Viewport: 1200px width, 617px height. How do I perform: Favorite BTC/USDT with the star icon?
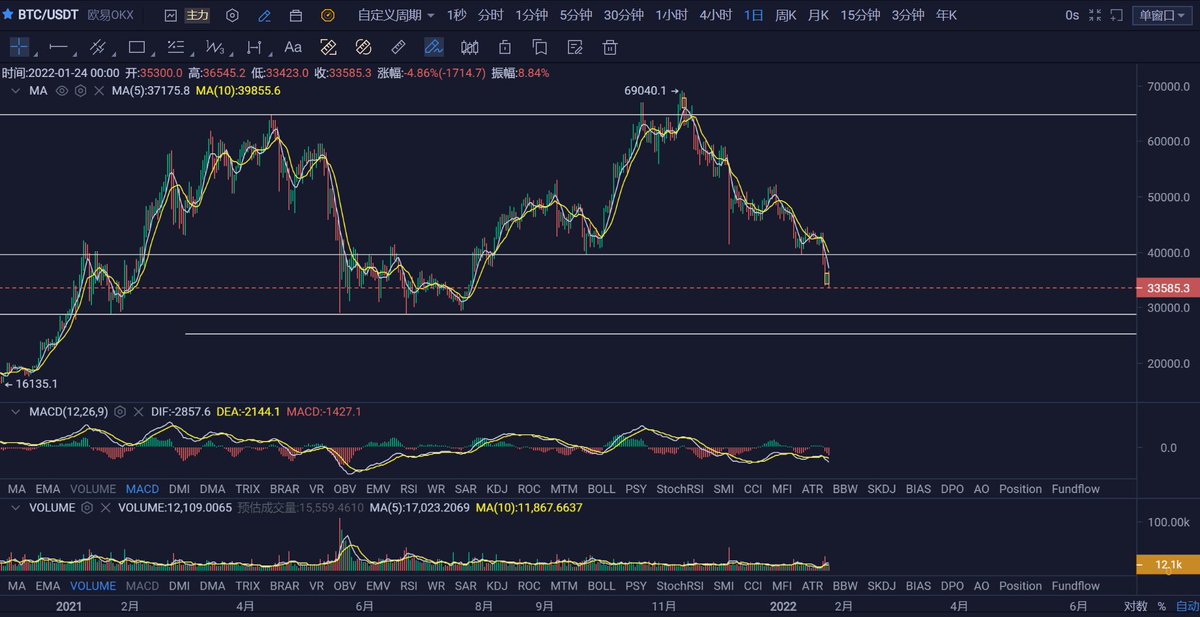click(9, 16)
